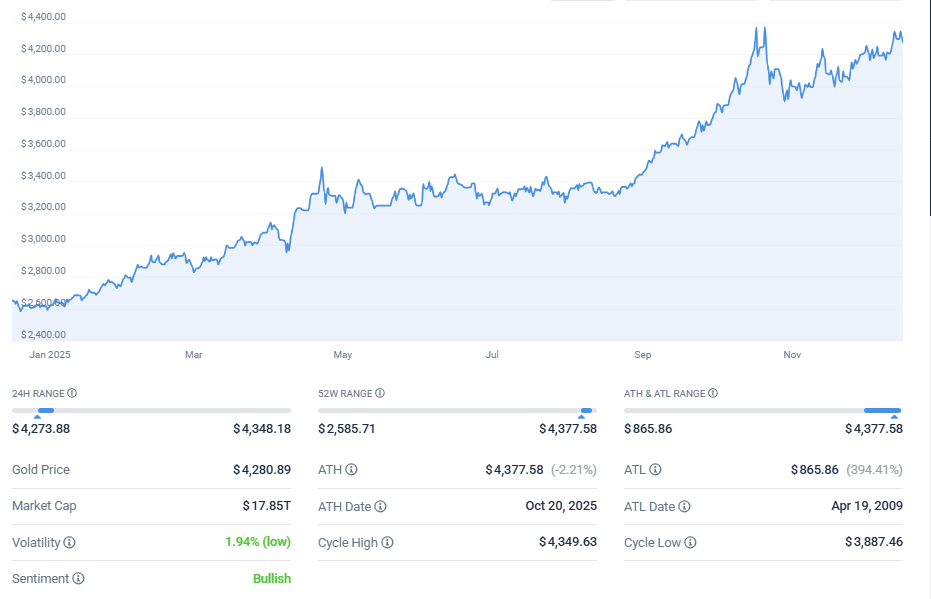The height and width of the screenshot is (599, 931).
Task: Open the ATH & ATL Range info icon
Action: pos(712,394)
